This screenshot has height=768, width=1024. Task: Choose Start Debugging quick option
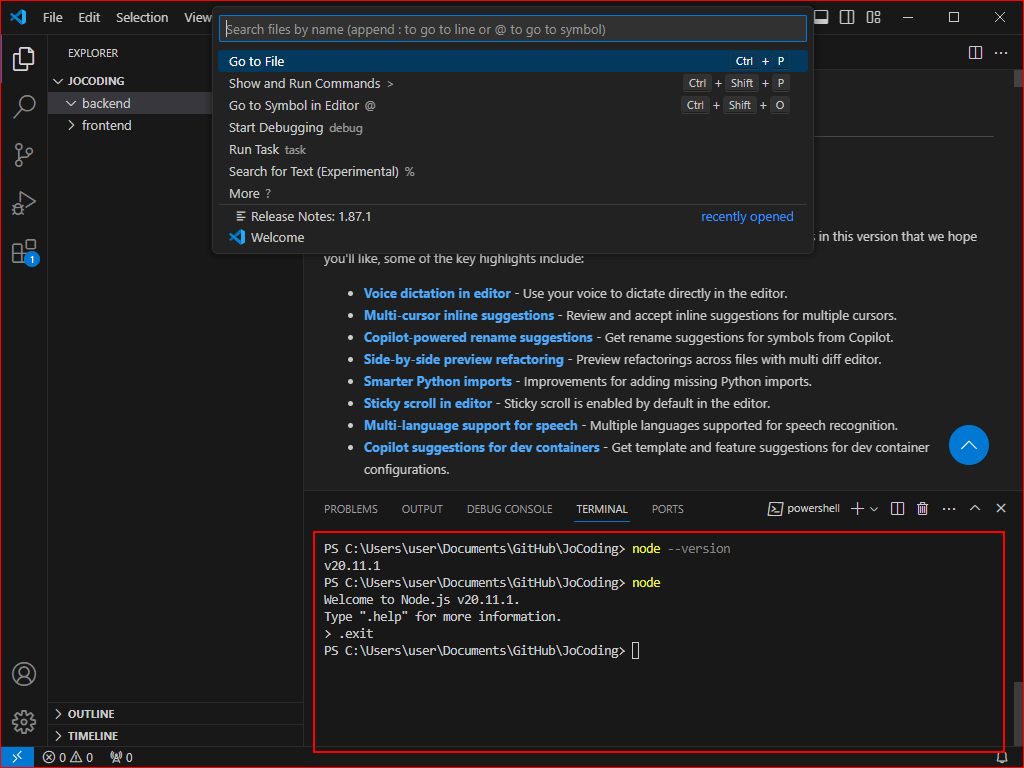coord(513,127)
